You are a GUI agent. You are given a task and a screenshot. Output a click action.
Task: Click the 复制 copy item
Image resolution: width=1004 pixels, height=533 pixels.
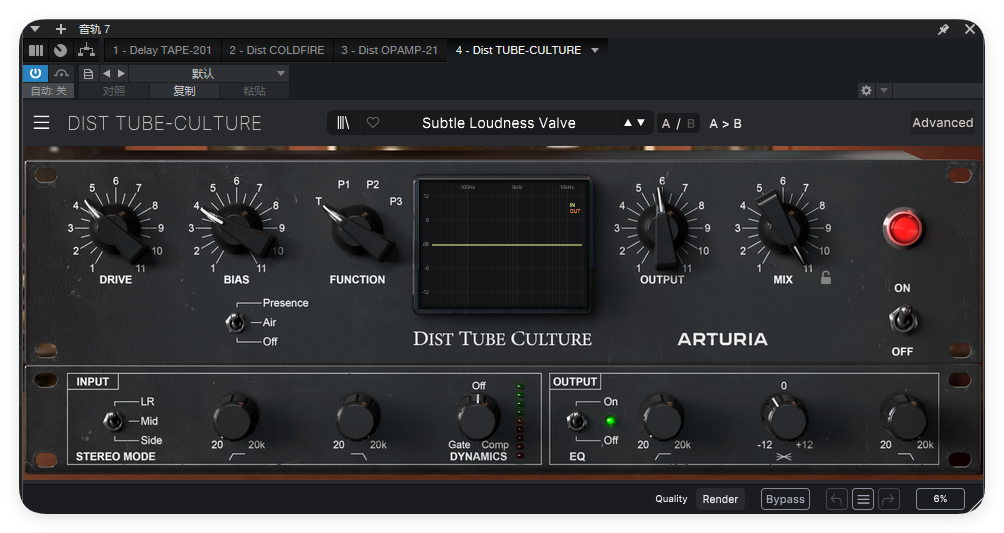point(184,91)
